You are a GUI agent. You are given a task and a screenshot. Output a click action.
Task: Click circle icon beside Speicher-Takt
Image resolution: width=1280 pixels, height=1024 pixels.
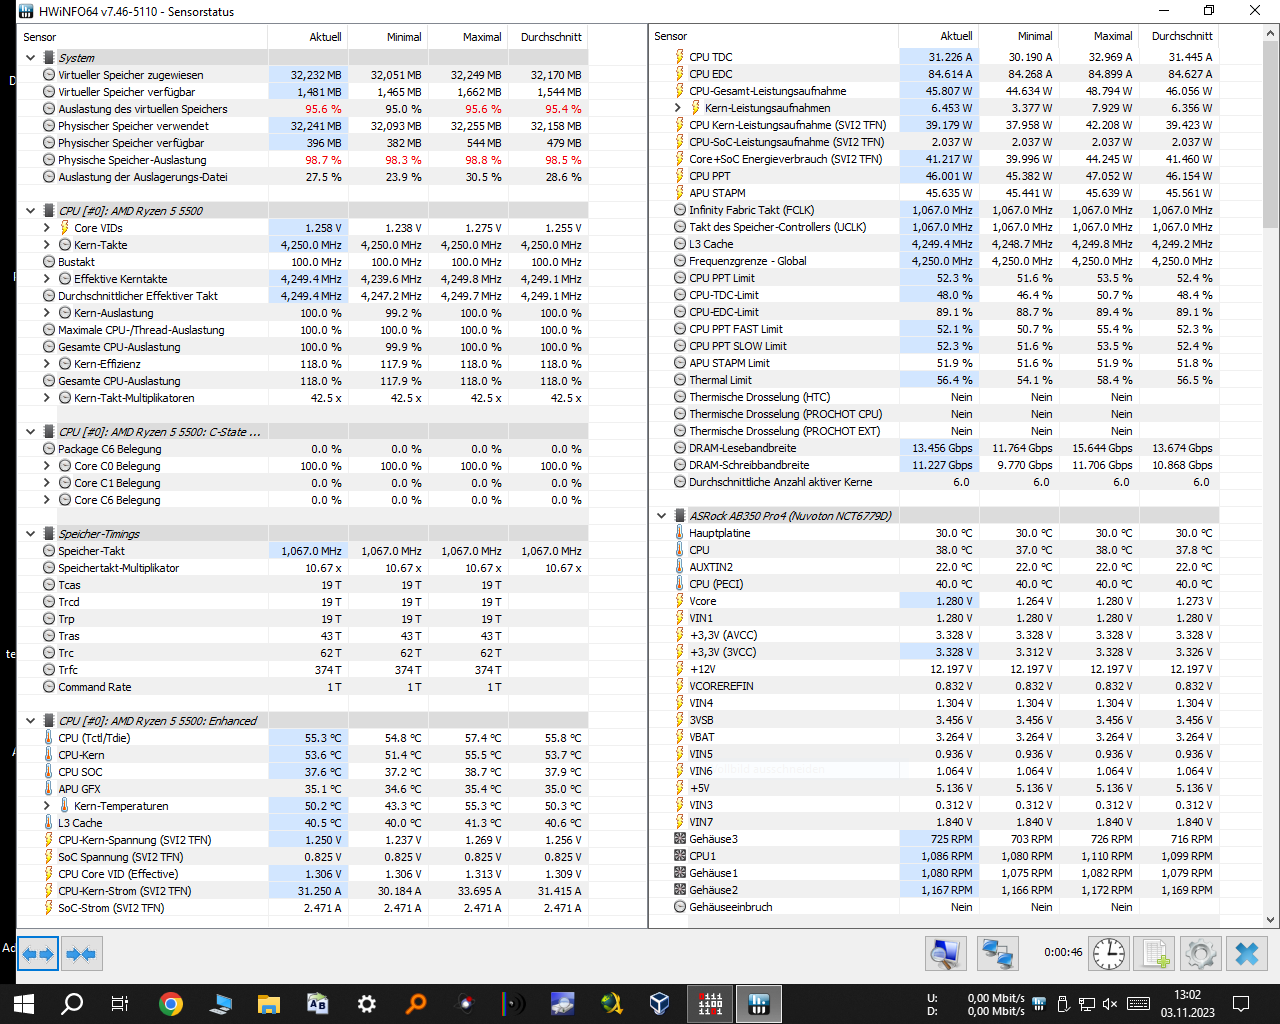pyautogui.click(x=49, y=551)
